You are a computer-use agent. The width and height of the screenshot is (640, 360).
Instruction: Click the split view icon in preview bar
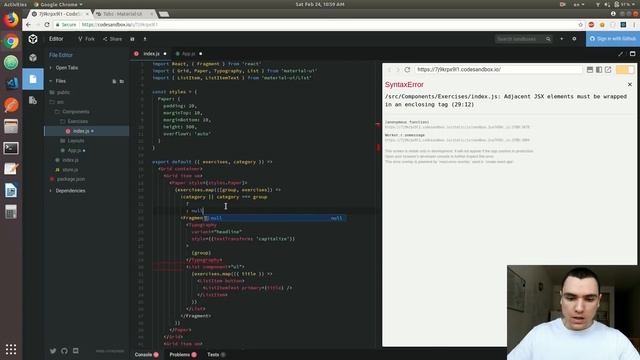[x=599, y=70]
